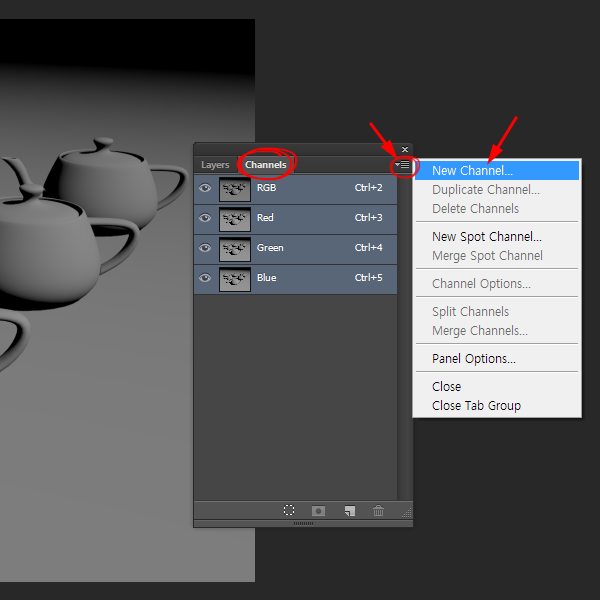
Task: Click the Blue channel thumbnail
Action: [x=235, y=279]
